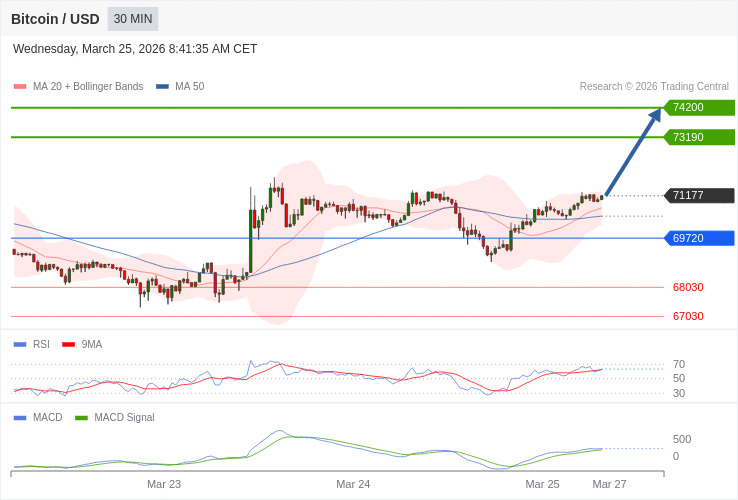
Task: Click the 30 MIN timeframe button
Action: (133, 19)
